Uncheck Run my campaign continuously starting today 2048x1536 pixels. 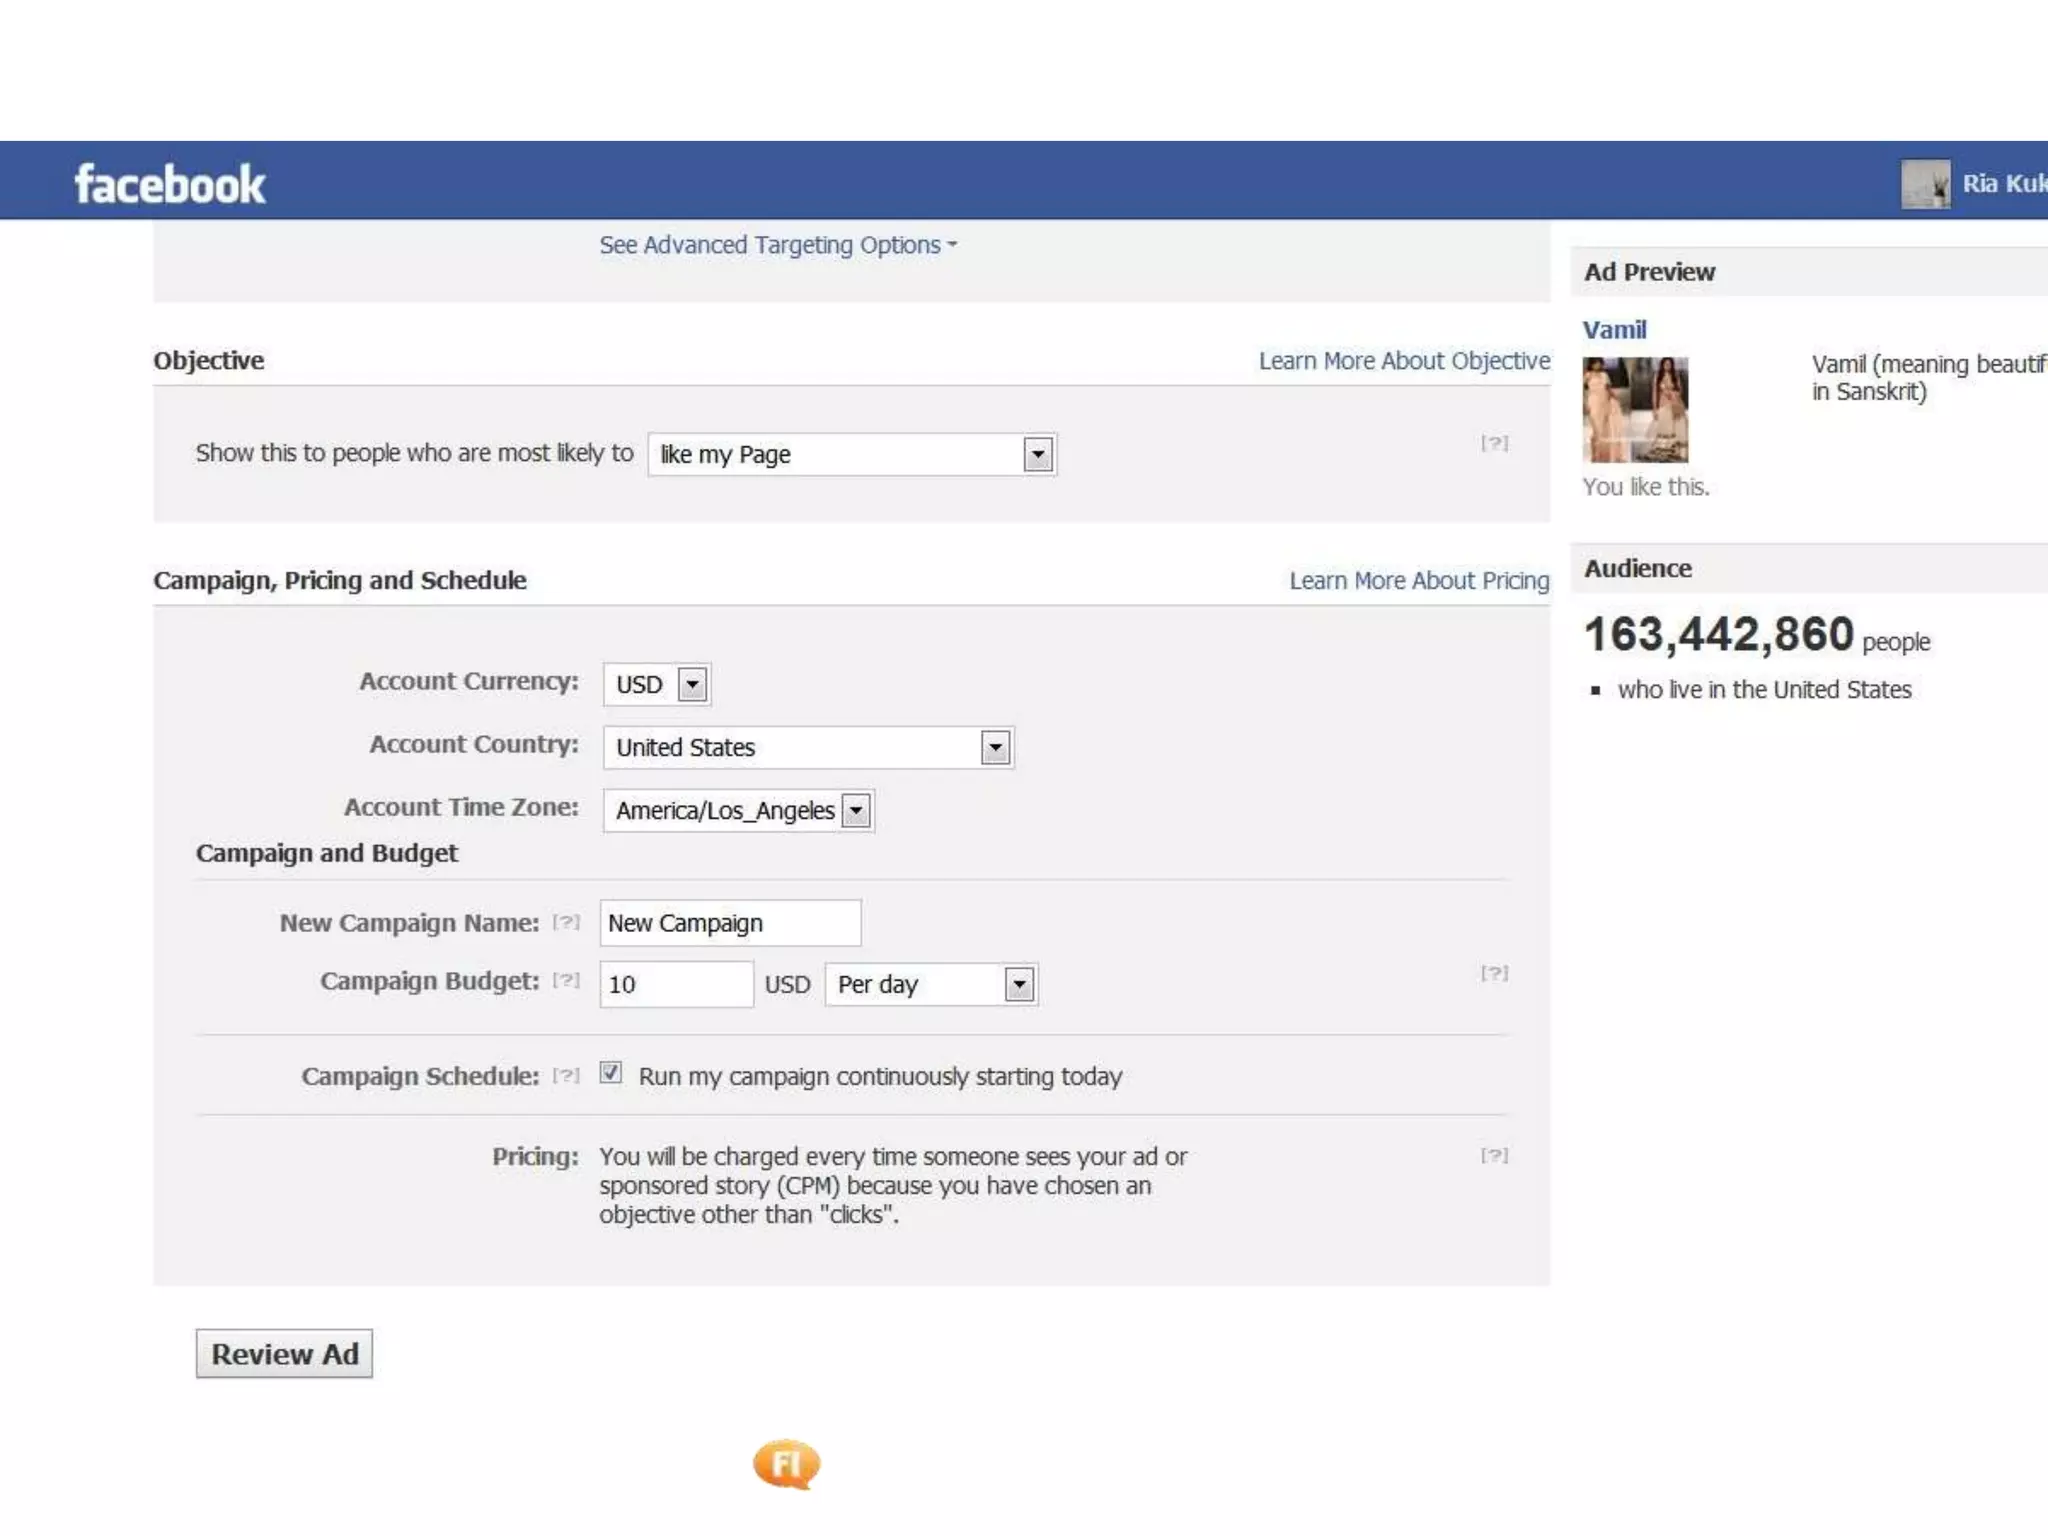click(x=611, y=1073)
